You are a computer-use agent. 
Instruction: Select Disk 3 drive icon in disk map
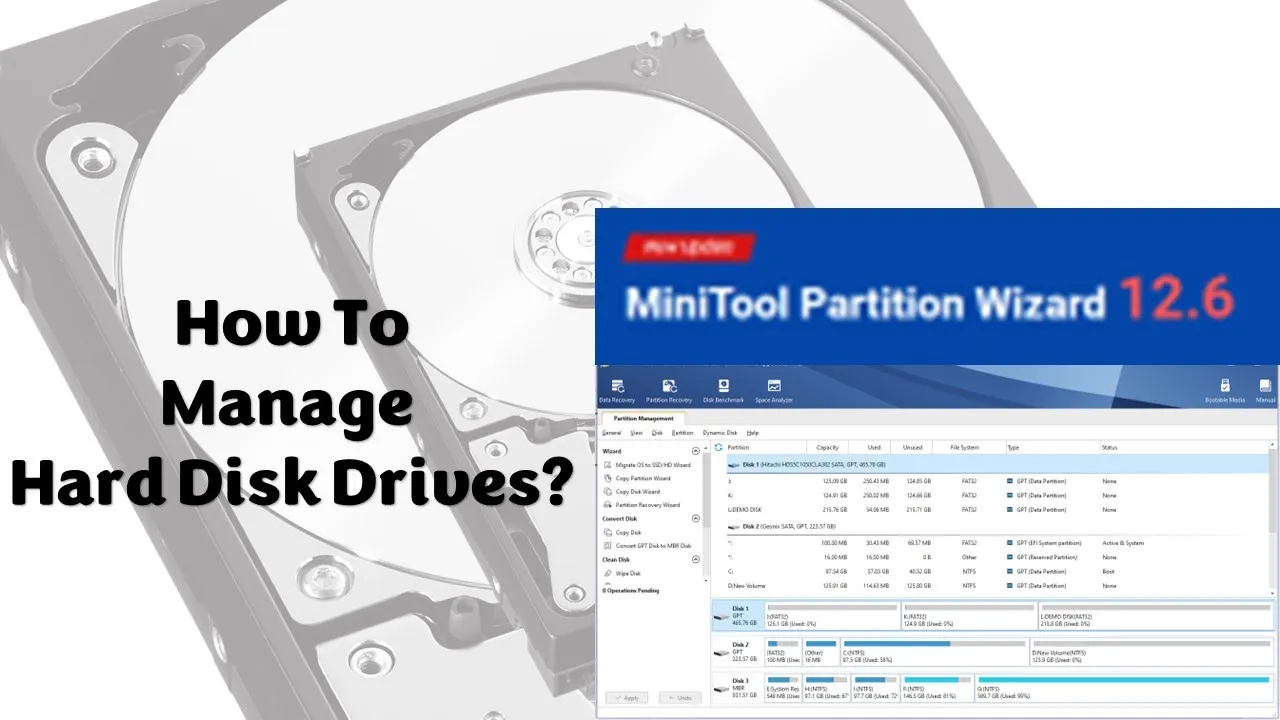[x=720, y=688]
